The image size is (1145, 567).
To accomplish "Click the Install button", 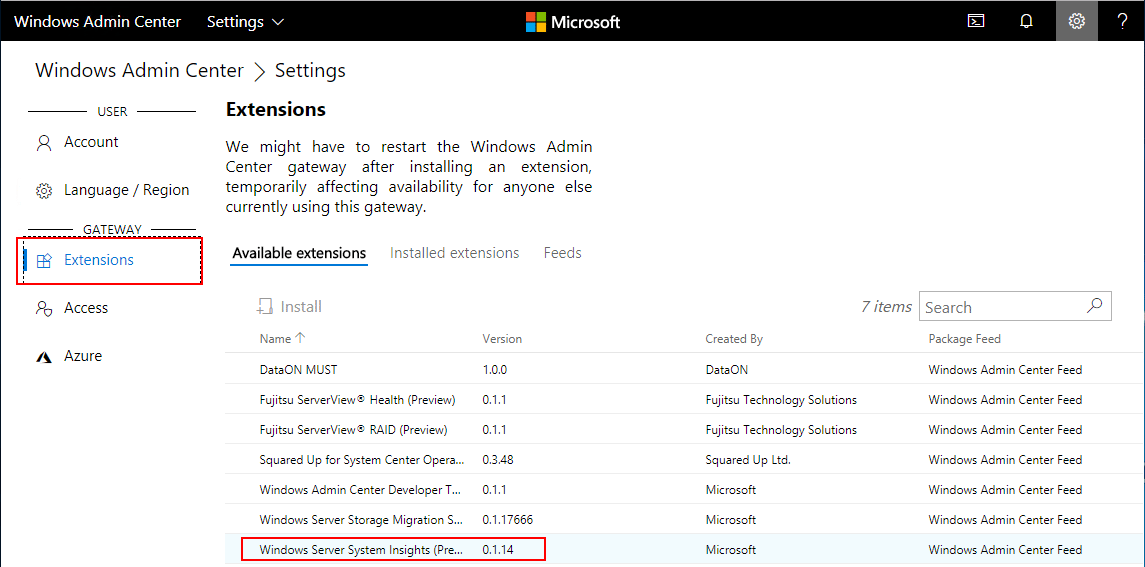I will pyautogui.click(x=290, y=307).
